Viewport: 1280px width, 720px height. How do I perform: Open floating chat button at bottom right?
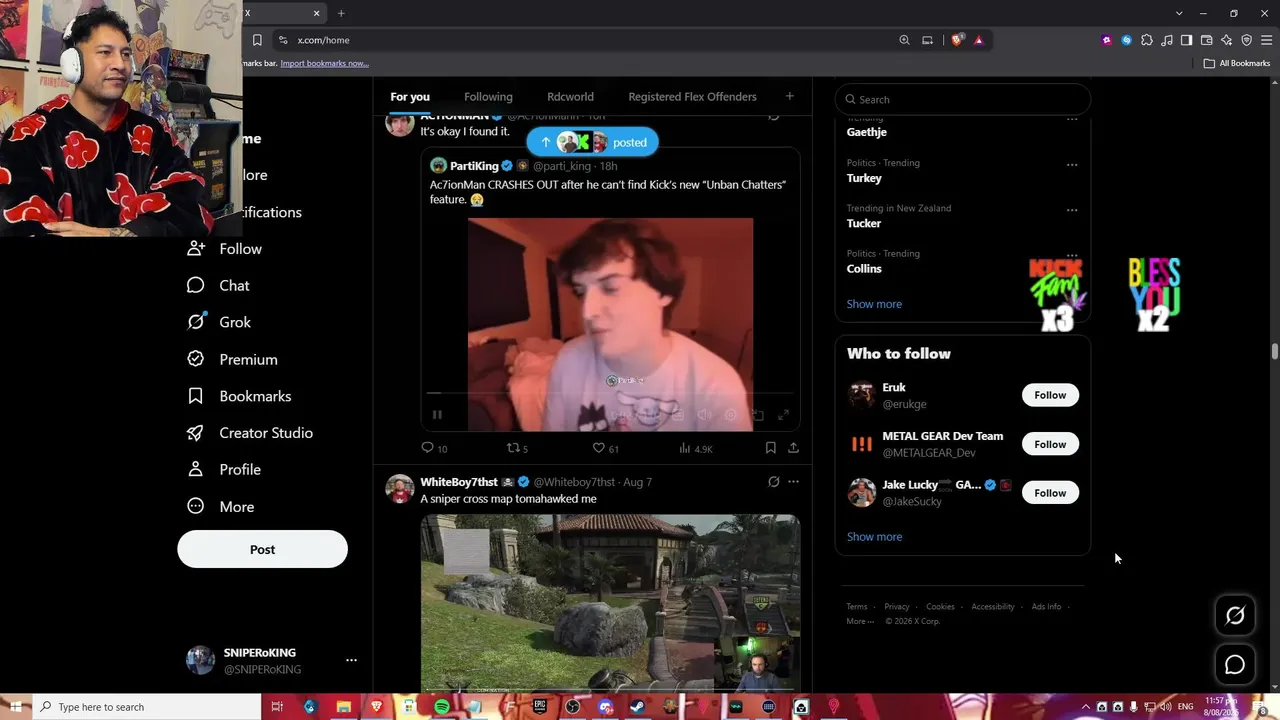1235,665
